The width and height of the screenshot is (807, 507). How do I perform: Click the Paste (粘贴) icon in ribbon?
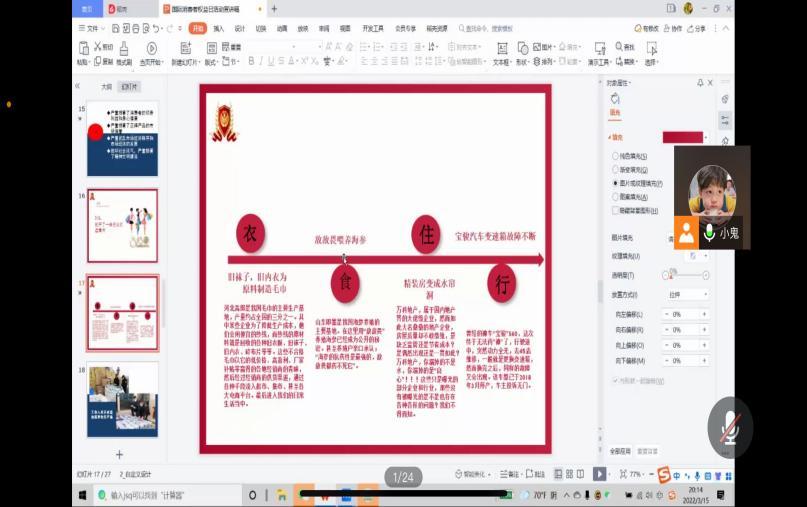click(82, 48)
